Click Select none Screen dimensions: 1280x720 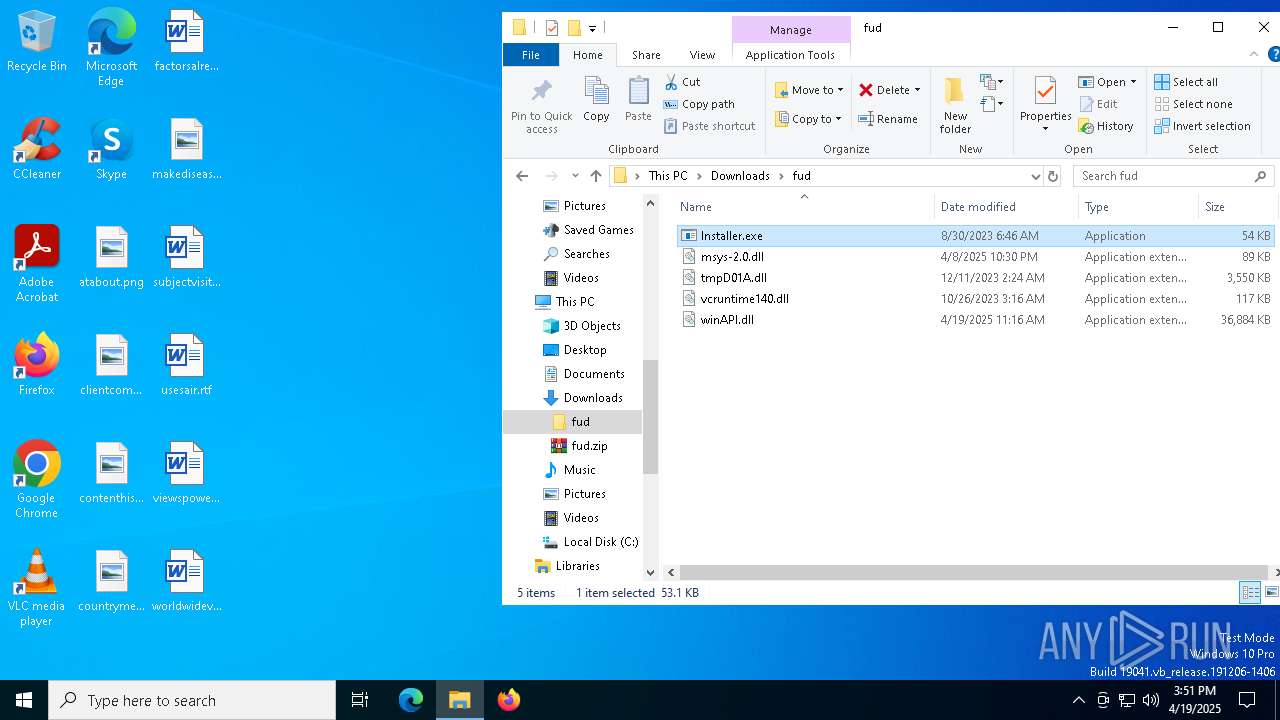click(x=1193, y=104)
